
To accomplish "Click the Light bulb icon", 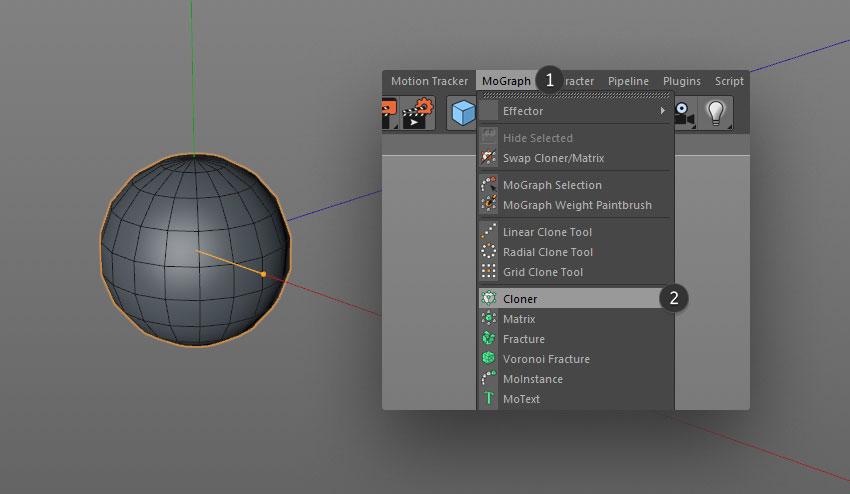I will click(716, 113).
